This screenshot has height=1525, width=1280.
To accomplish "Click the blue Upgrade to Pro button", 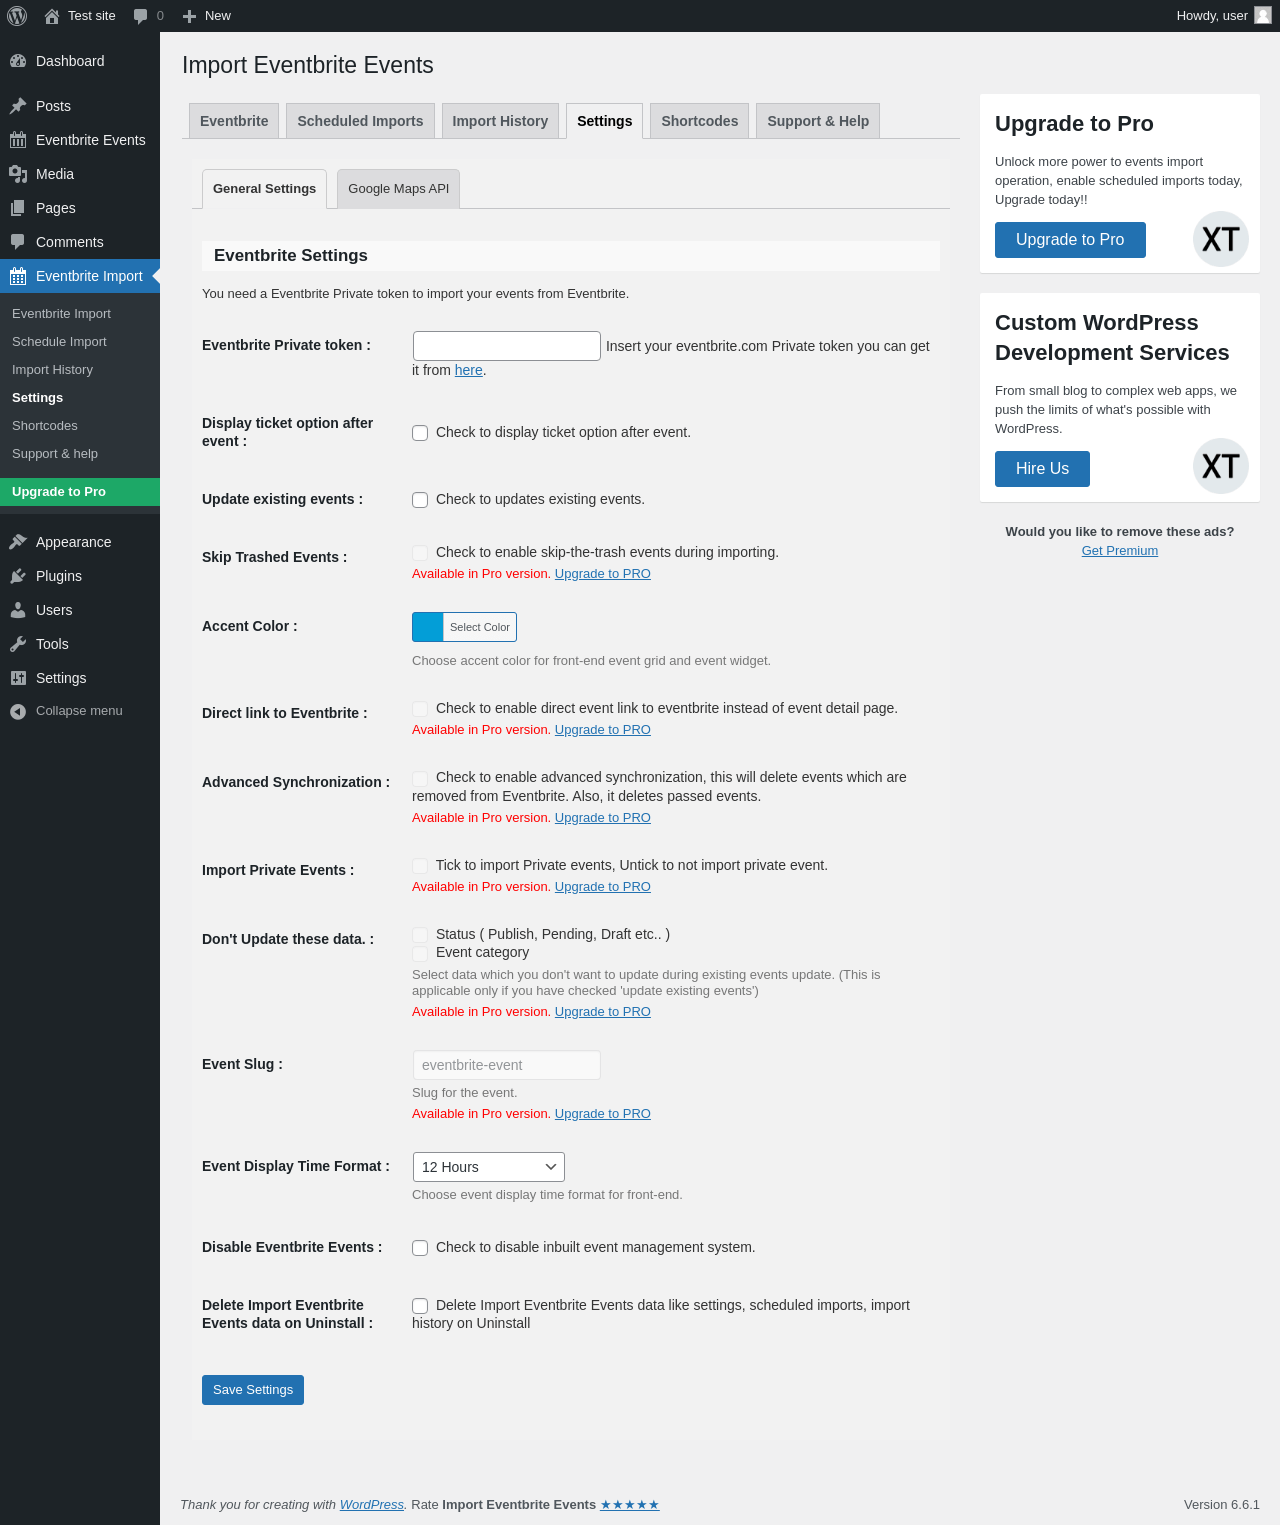I will pyautogui.click(x=1070, y=240).
